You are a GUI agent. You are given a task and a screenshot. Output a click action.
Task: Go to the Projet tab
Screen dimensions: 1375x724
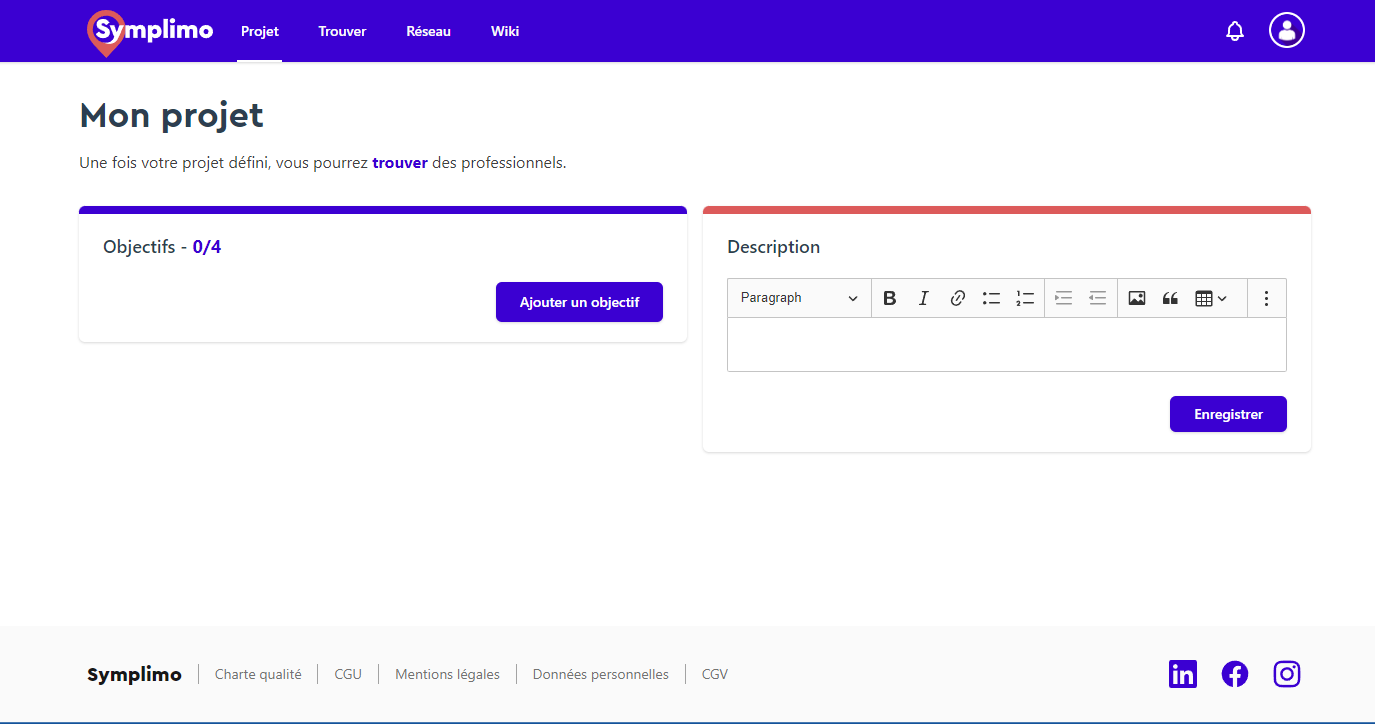260,31
